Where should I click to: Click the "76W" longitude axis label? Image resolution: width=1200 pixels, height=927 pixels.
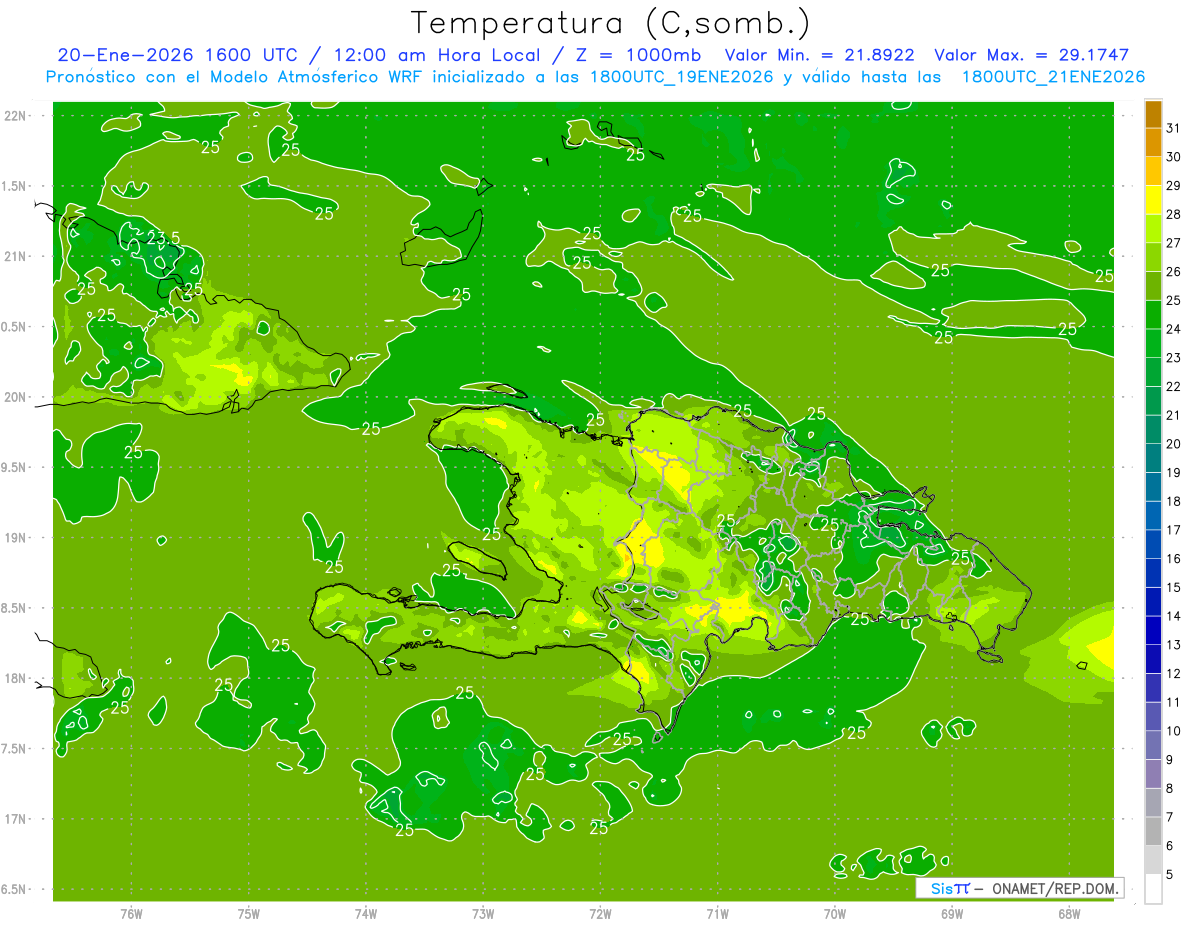click(131, 913)
